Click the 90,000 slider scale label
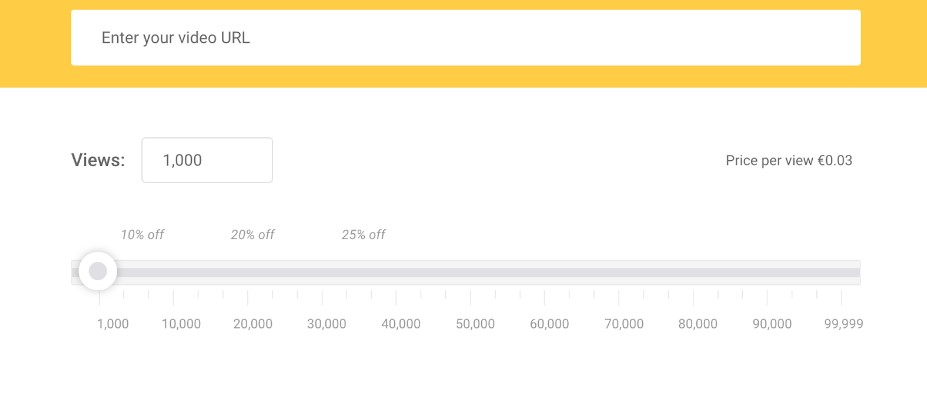 pos(772,324)
